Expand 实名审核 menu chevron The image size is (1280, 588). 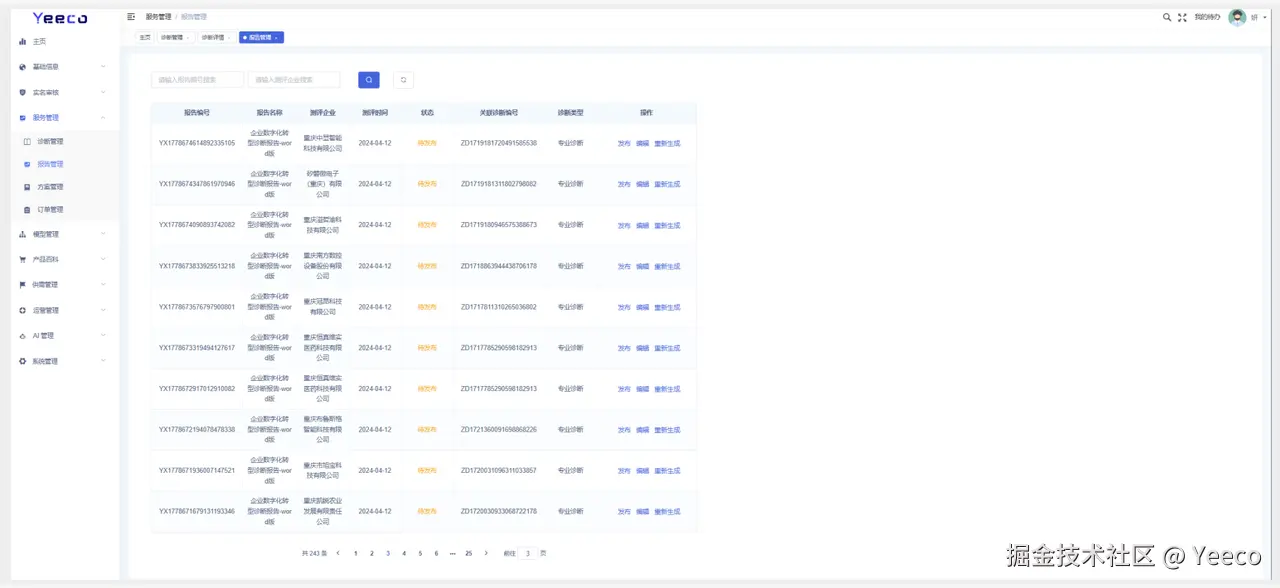pos(103,92)
